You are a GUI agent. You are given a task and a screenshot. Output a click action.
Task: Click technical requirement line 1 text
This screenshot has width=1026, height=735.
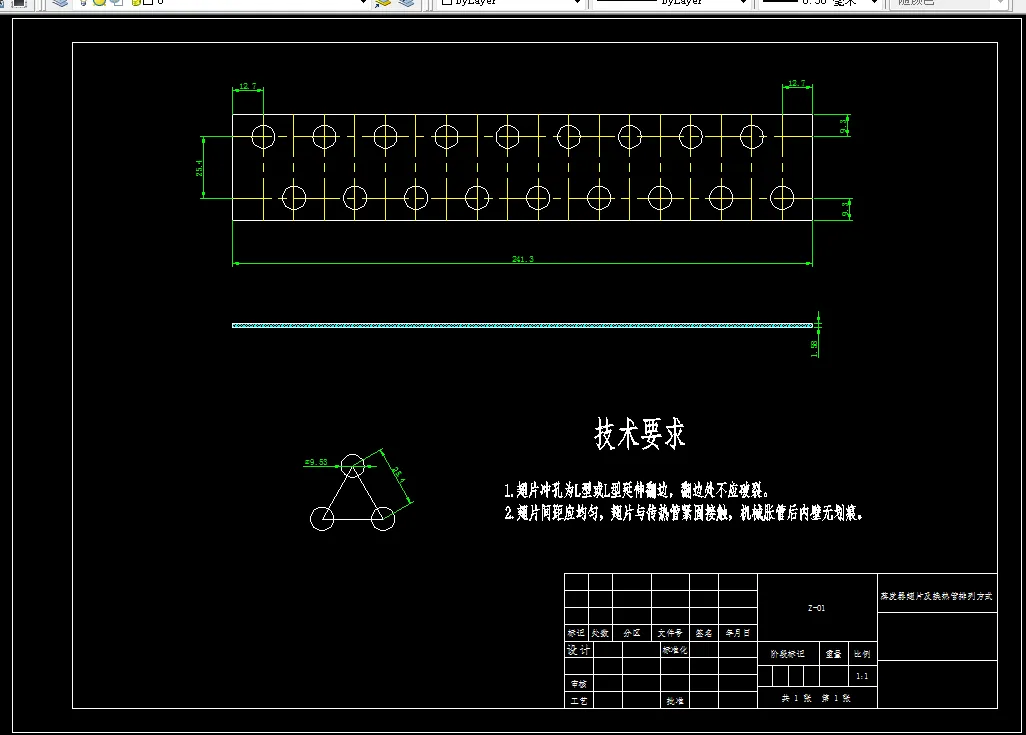(637, 490)
